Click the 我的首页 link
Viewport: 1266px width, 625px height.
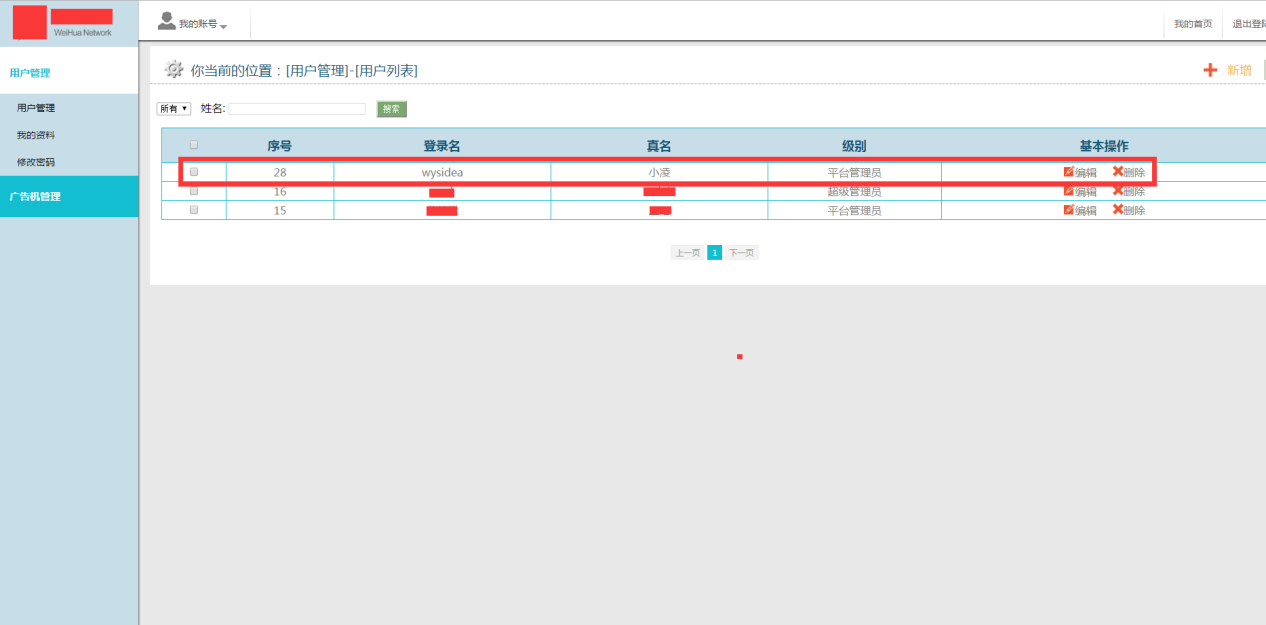pos(1193,24)
